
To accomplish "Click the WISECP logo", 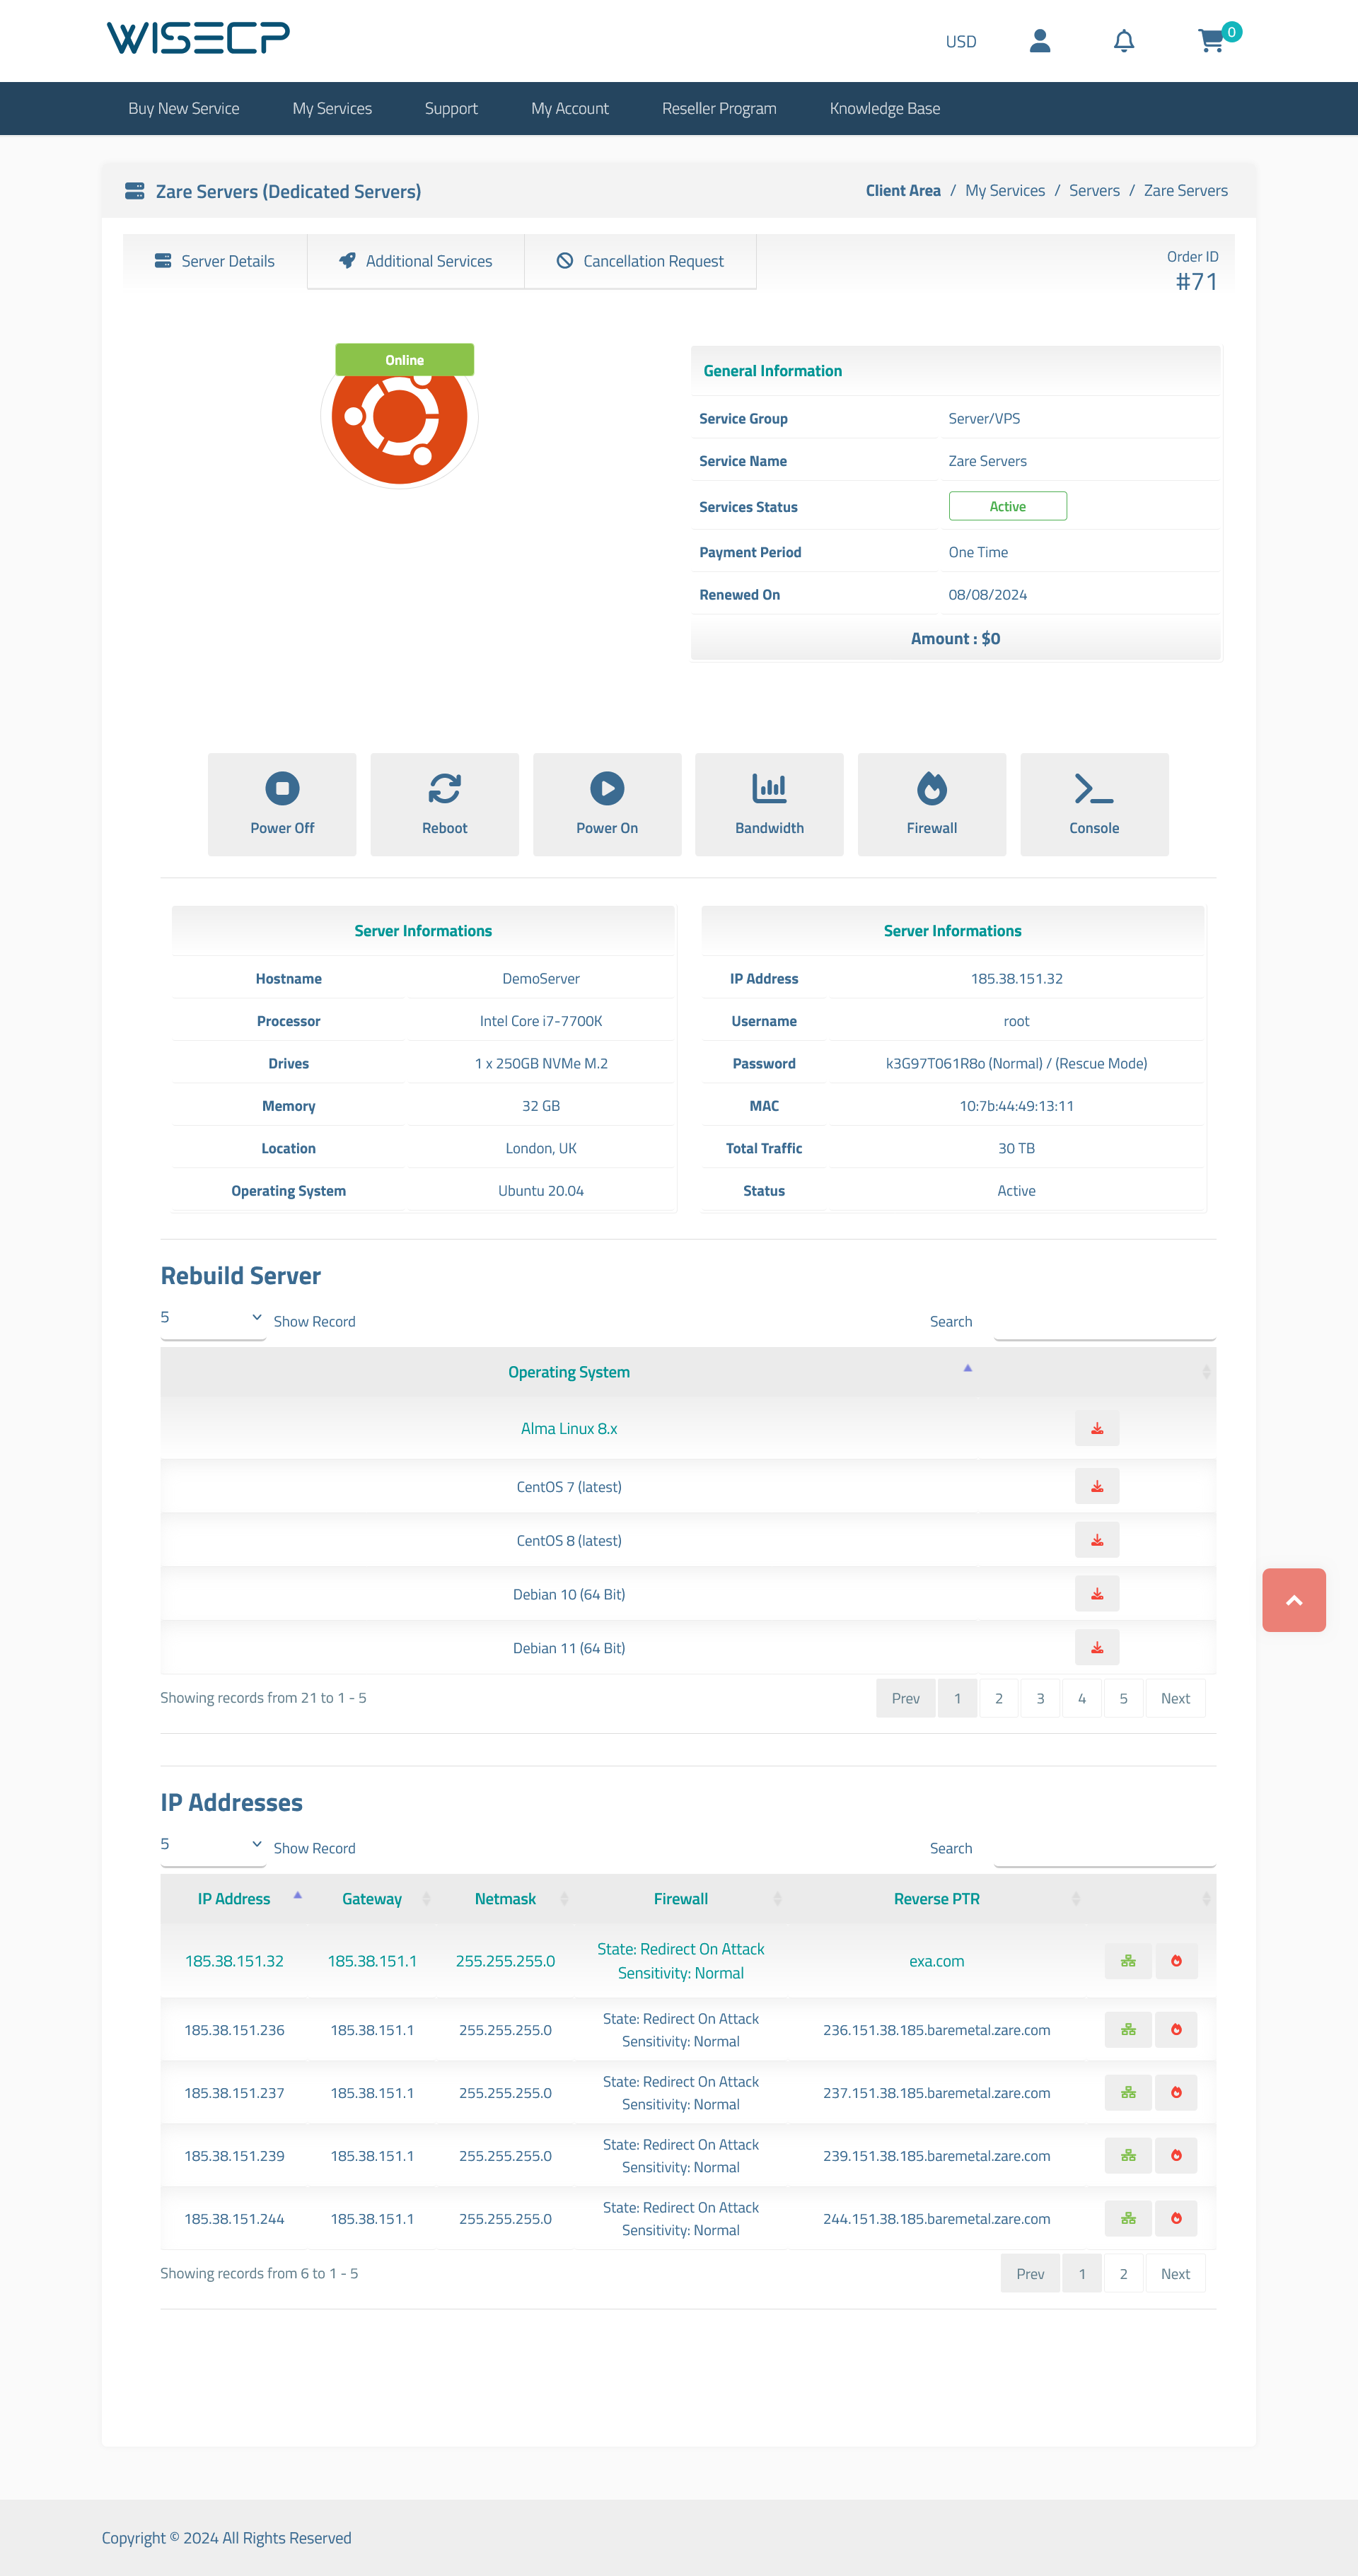I will 198,38.
